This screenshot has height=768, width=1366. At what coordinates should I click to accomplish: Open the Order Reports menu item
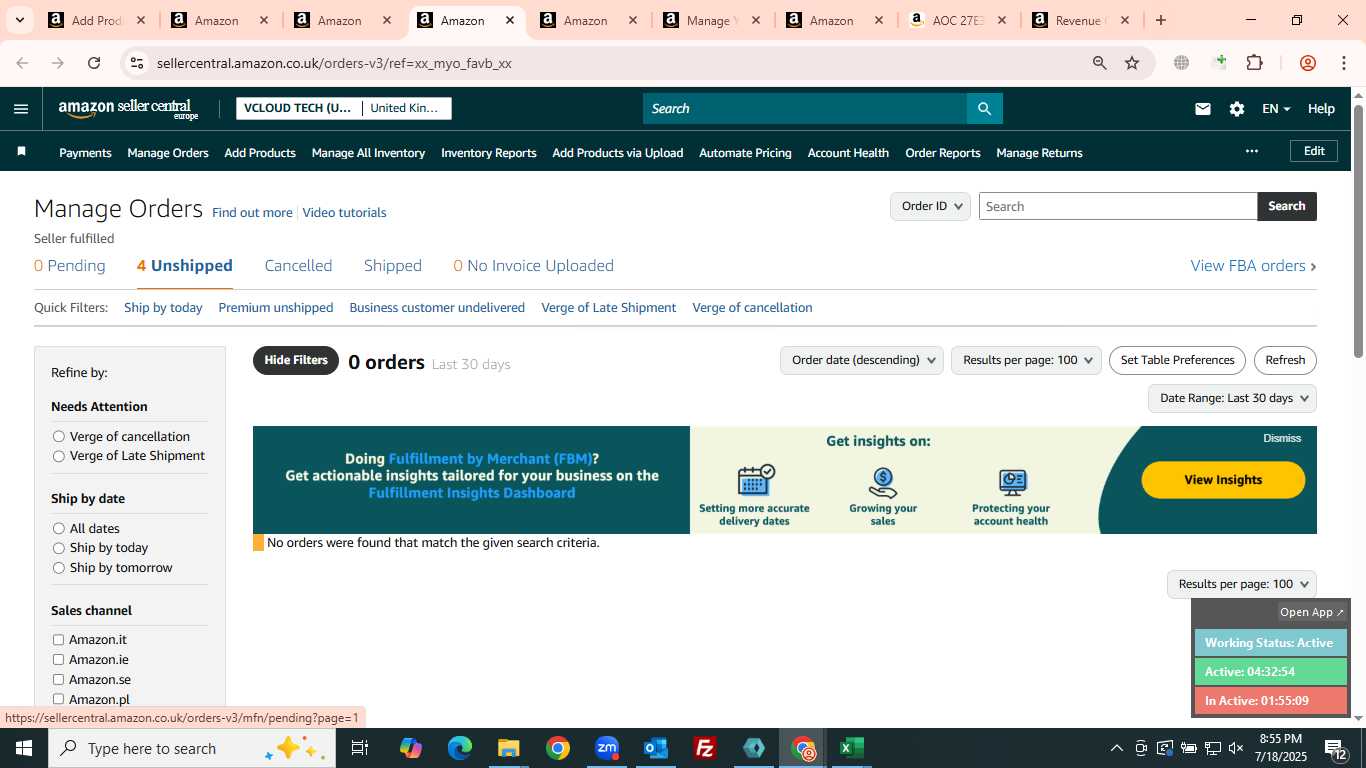click(x=943, y=153)
